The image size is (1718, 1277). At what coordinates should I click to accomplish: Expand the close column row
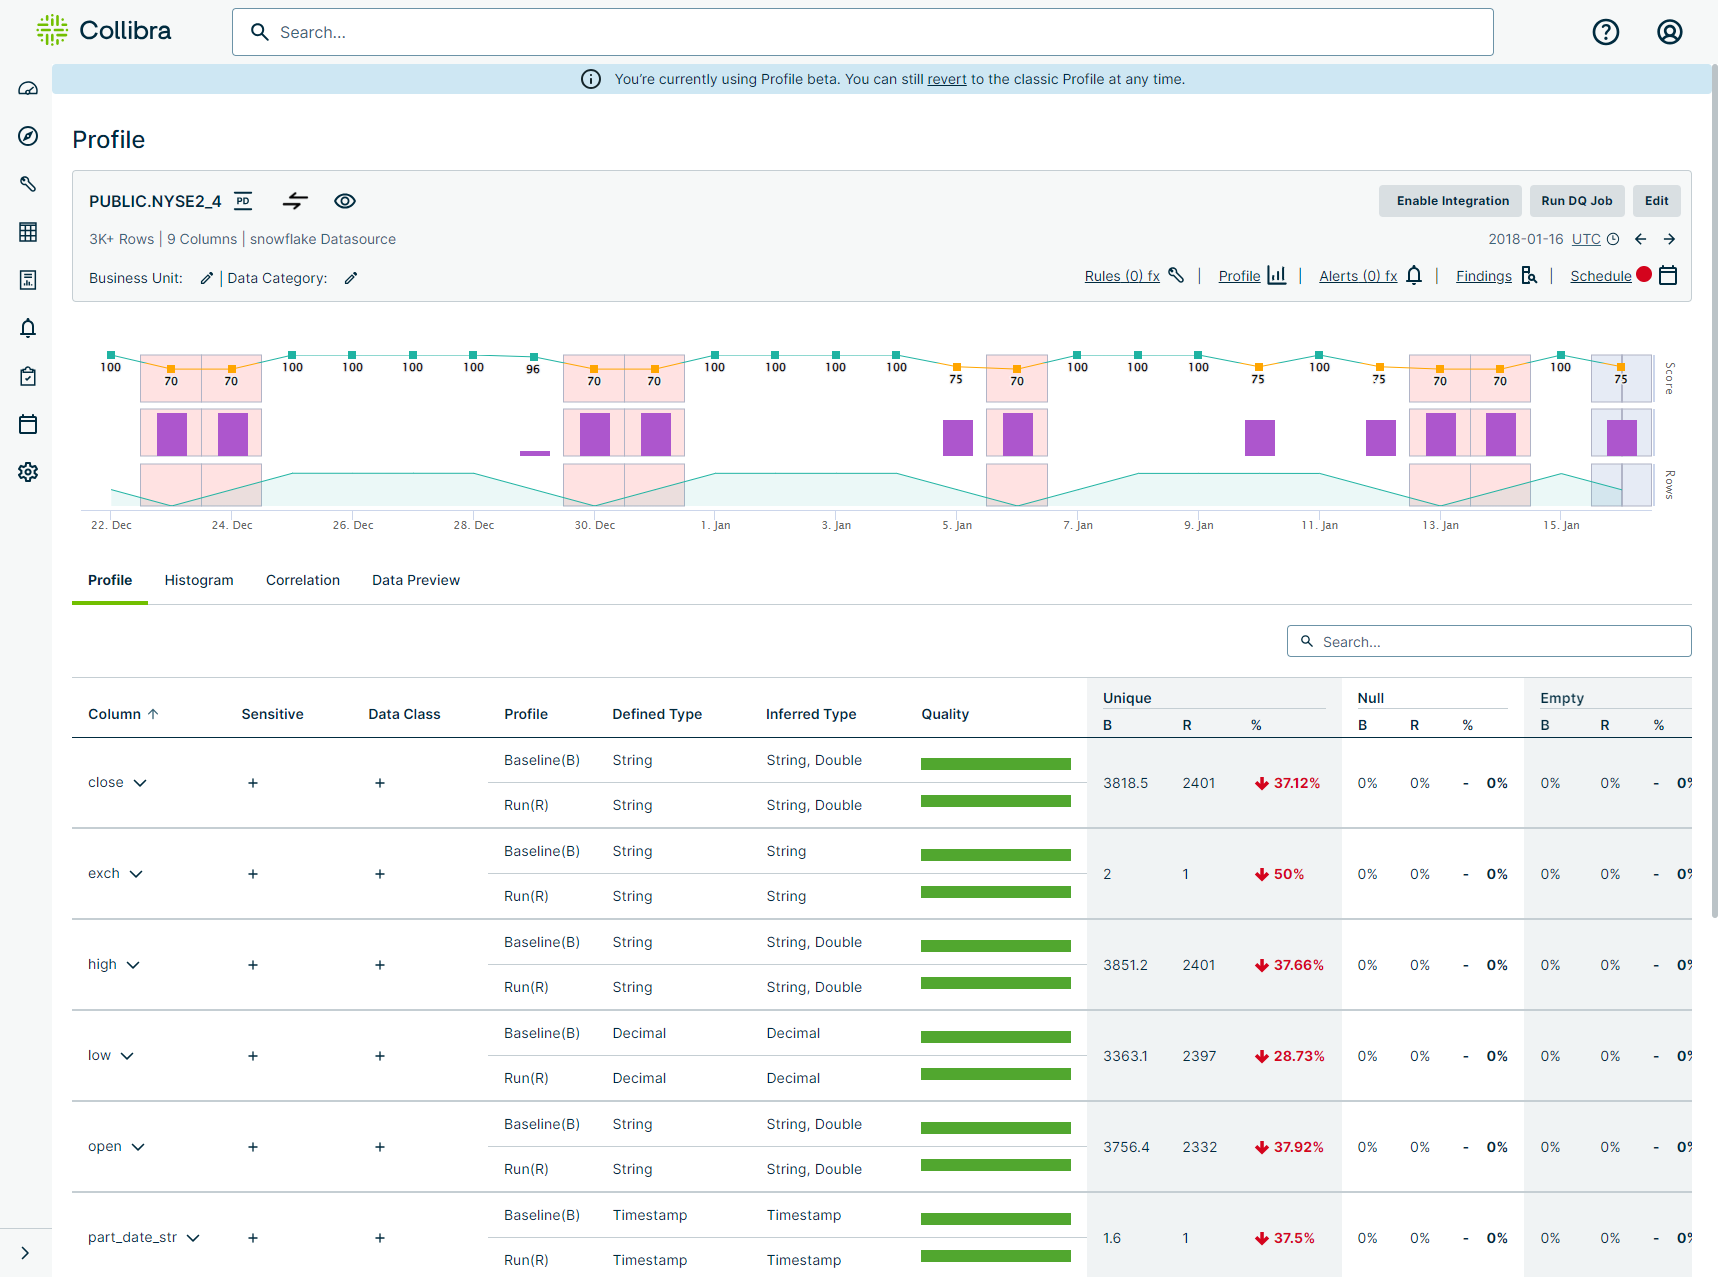[140, 783]
